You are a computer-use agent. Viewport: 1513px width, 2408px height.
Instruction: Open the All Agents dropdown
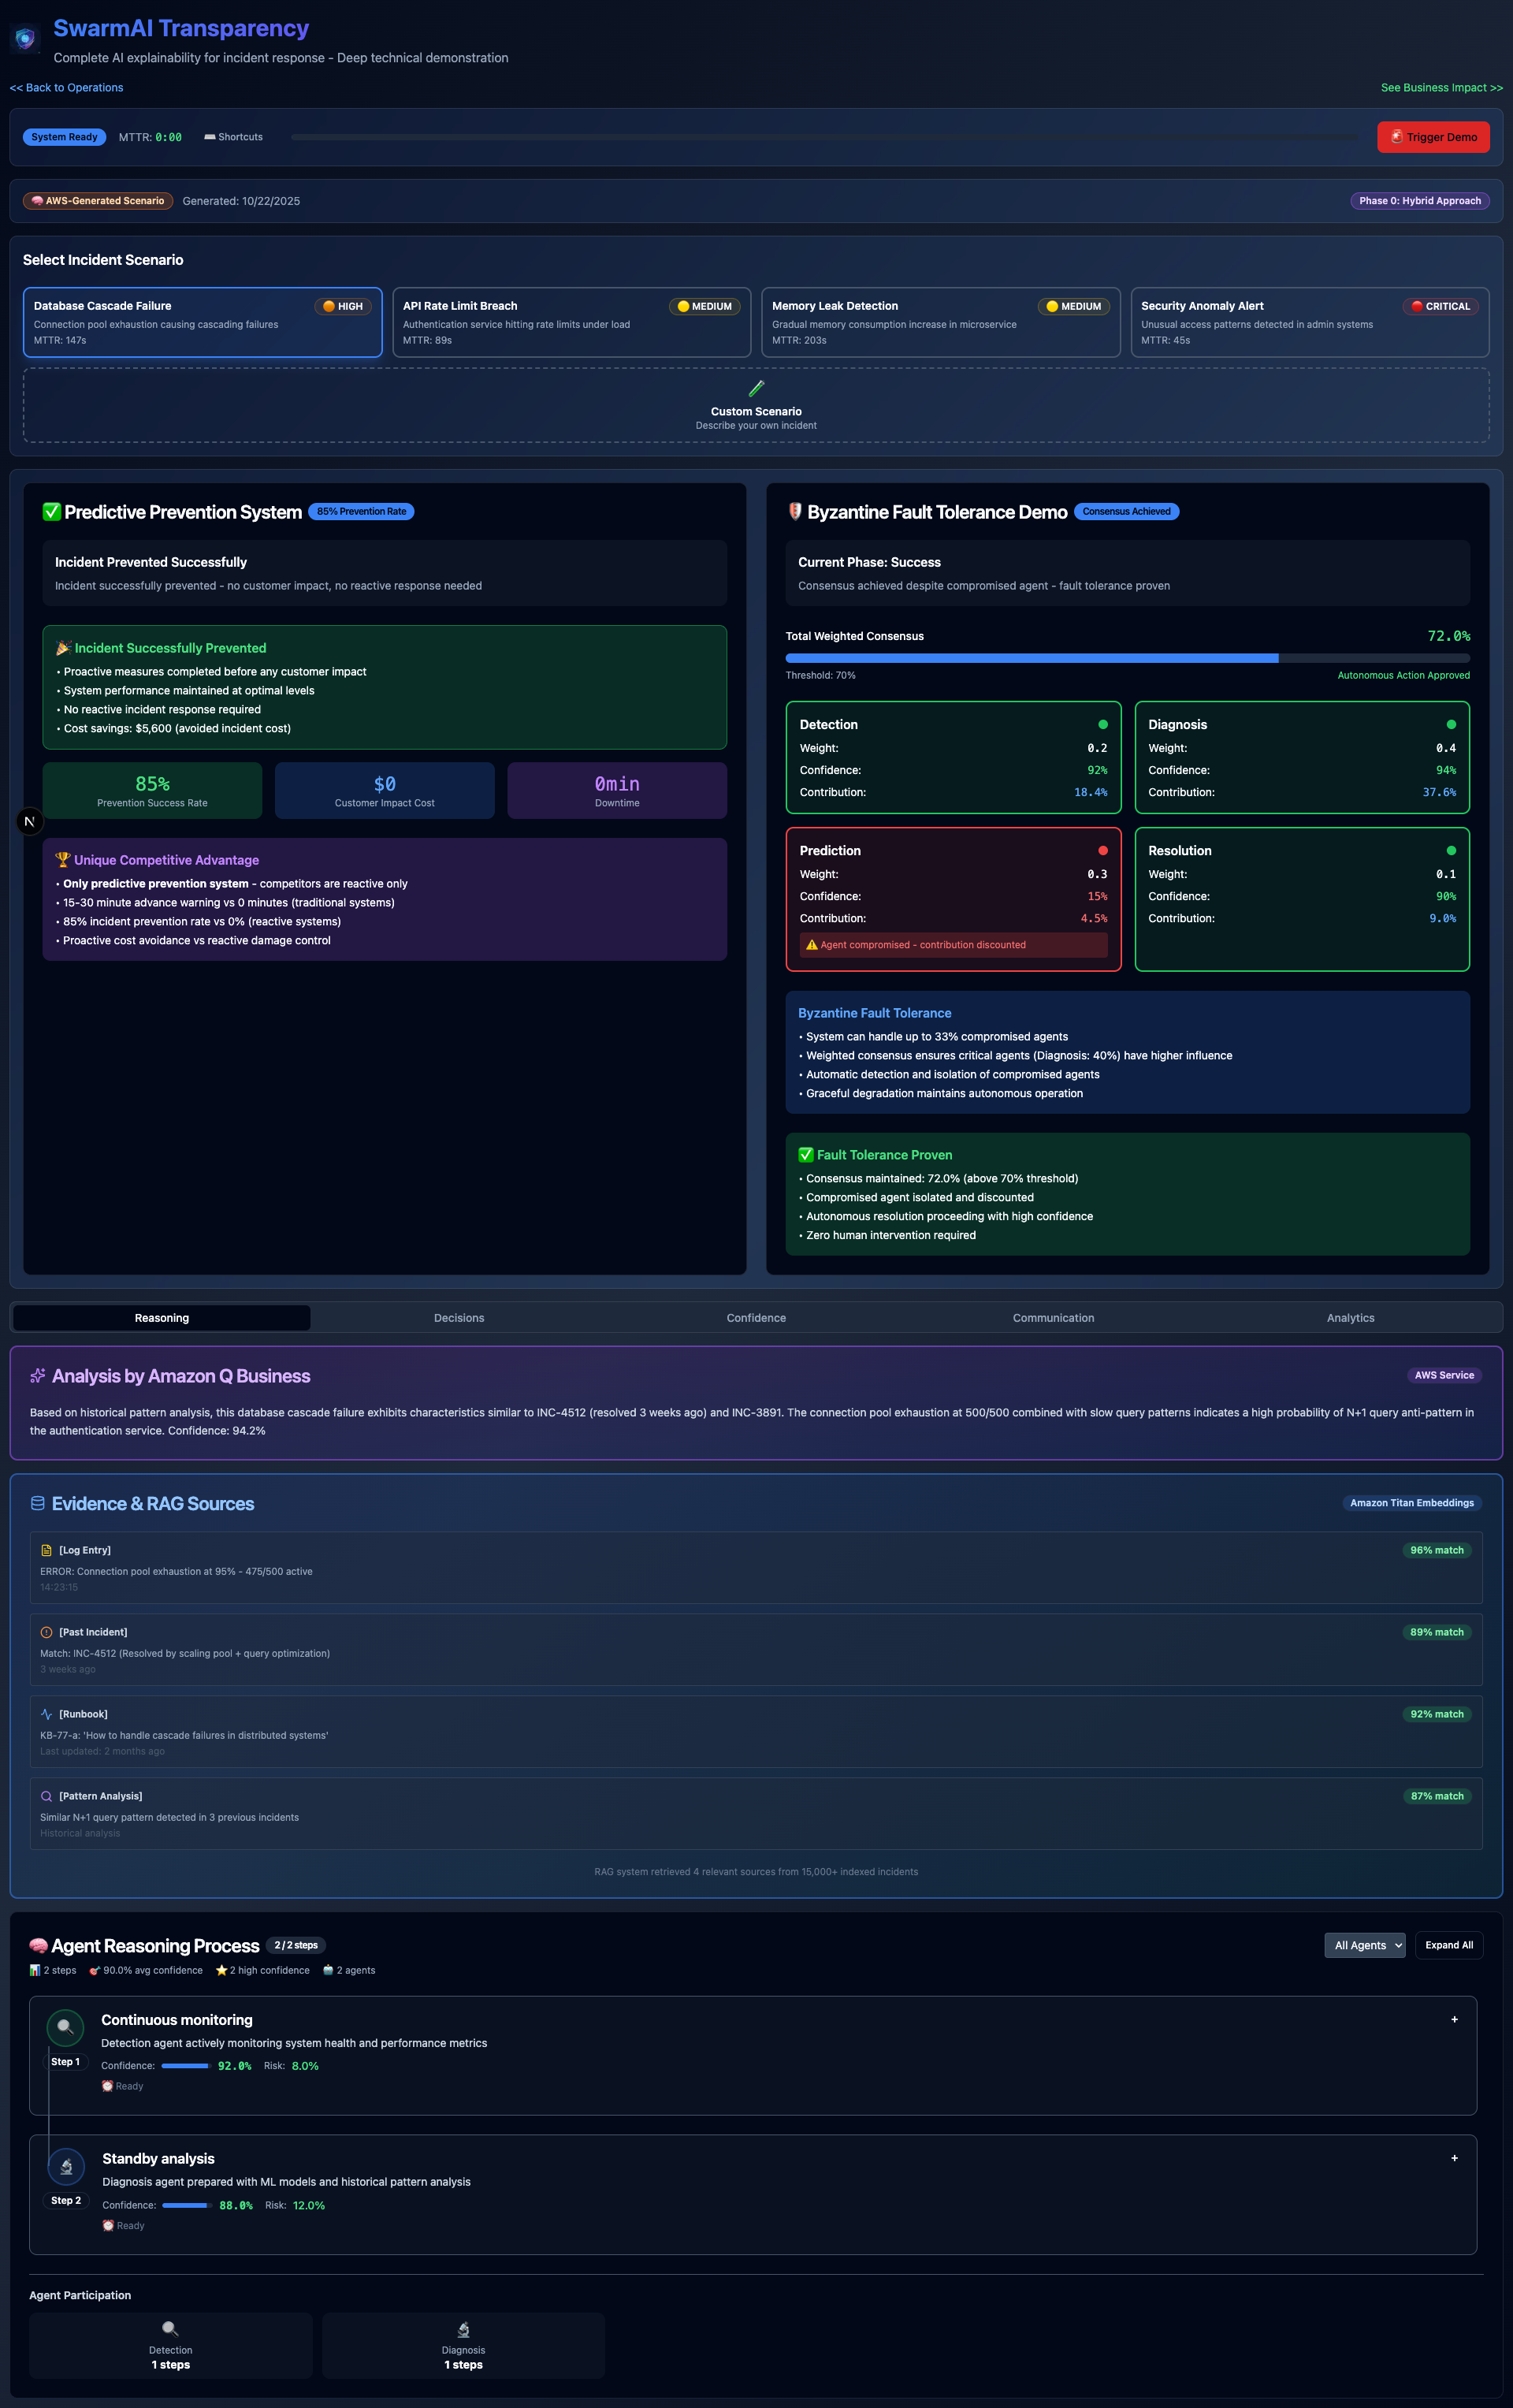click(1364, 1945)
